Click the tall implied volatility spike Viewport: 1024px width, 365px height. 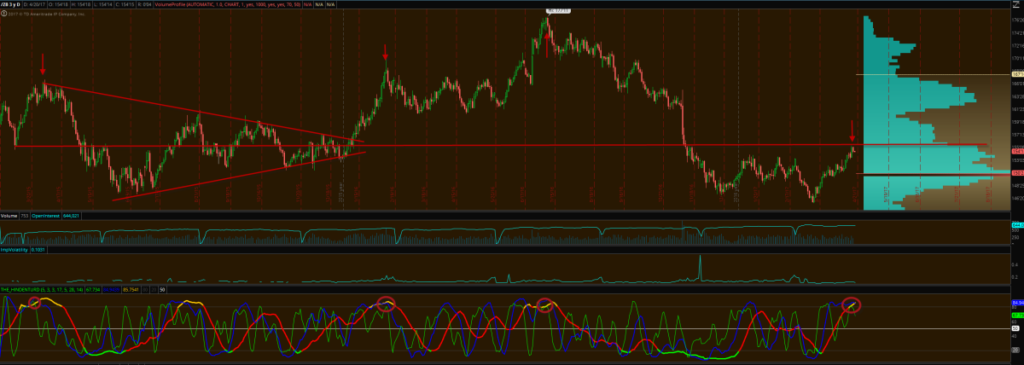[x=700, y=268]
